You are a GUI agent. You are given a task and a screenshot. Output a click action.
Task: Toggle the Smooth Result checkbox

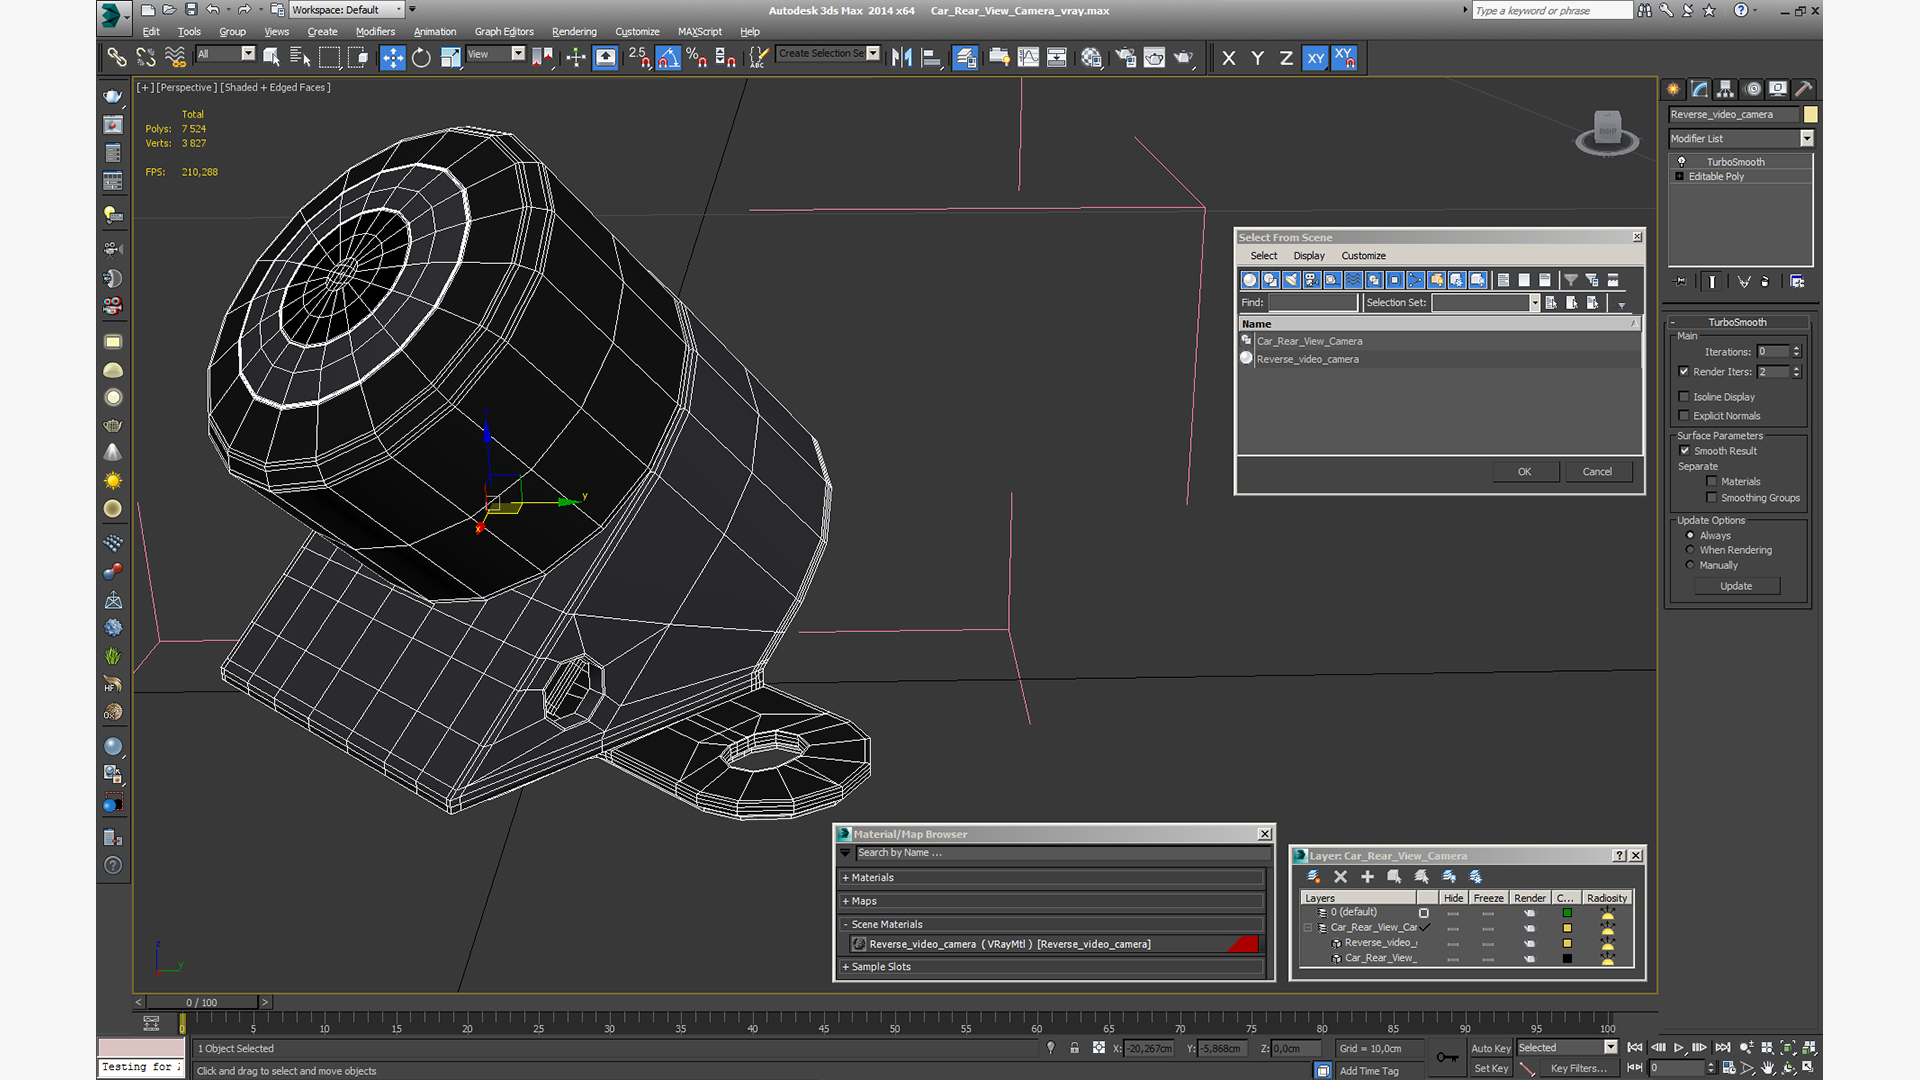click(1685, 451)
